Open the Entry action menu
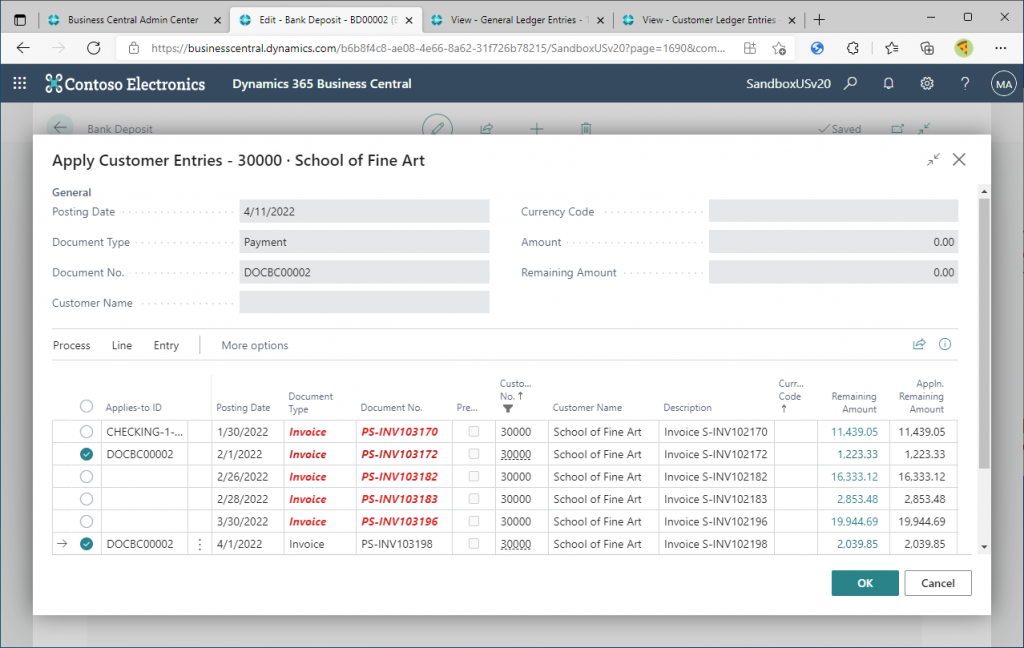 pyautogui.click(x=166, y=345)
